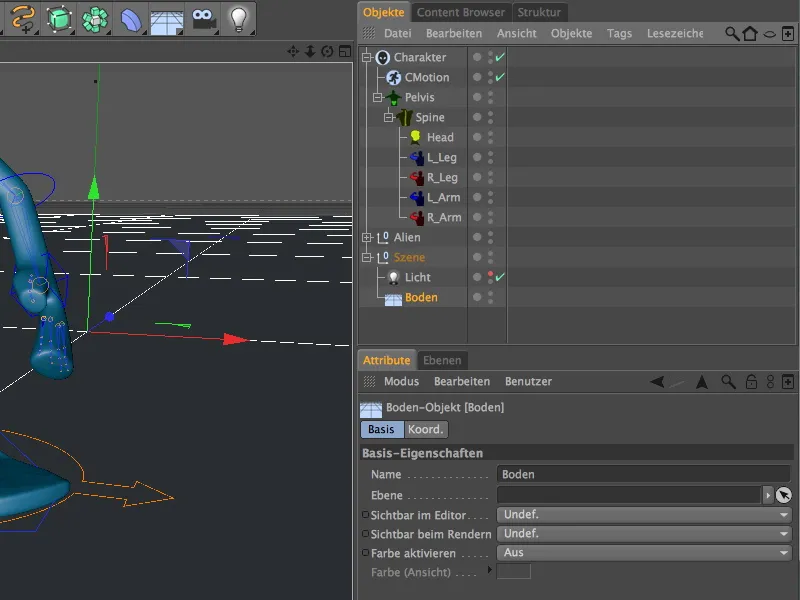Image resolution: width=800 pixels, height=600 pixels.
Task: Click the eye icon in Objekte manager
Action: coord(769,34)
